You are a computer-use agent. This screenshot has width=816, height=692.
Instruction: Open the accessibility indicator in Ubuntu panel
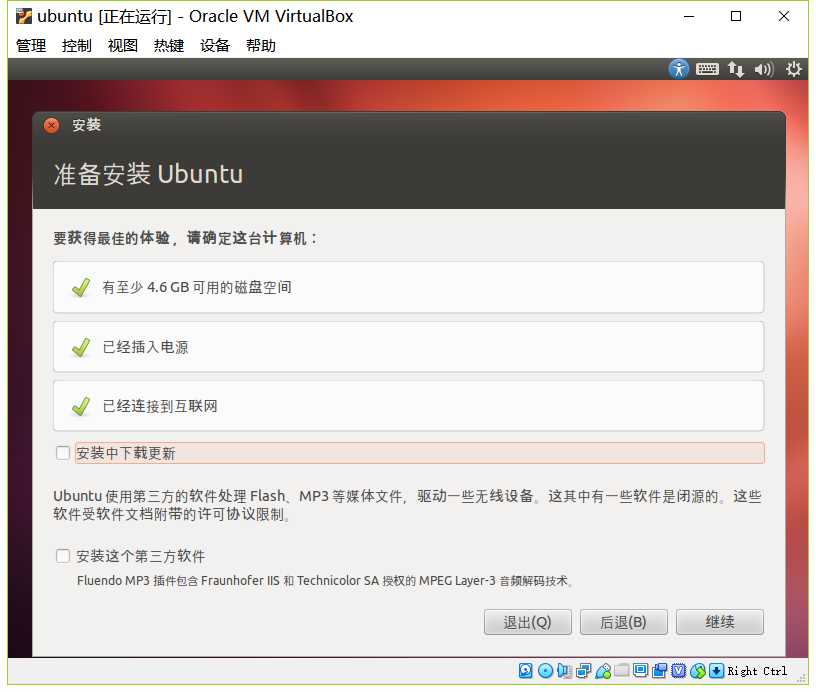[x=679, y=69]
